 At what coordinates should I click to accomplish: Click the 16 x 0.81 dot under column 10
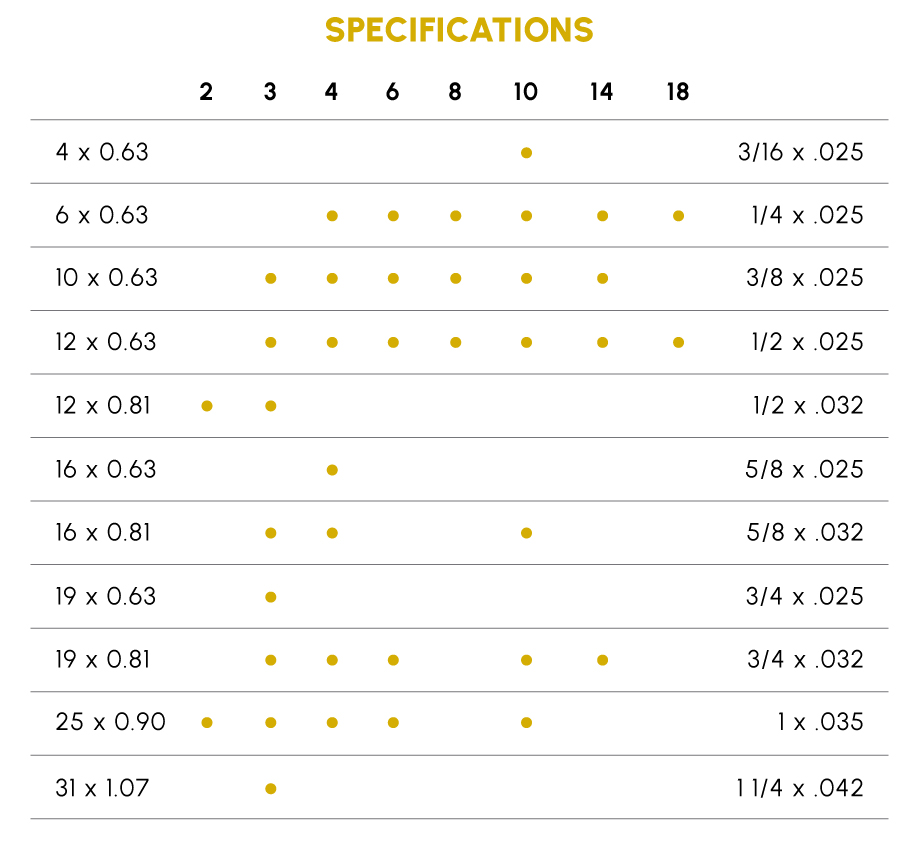[526, 533]
